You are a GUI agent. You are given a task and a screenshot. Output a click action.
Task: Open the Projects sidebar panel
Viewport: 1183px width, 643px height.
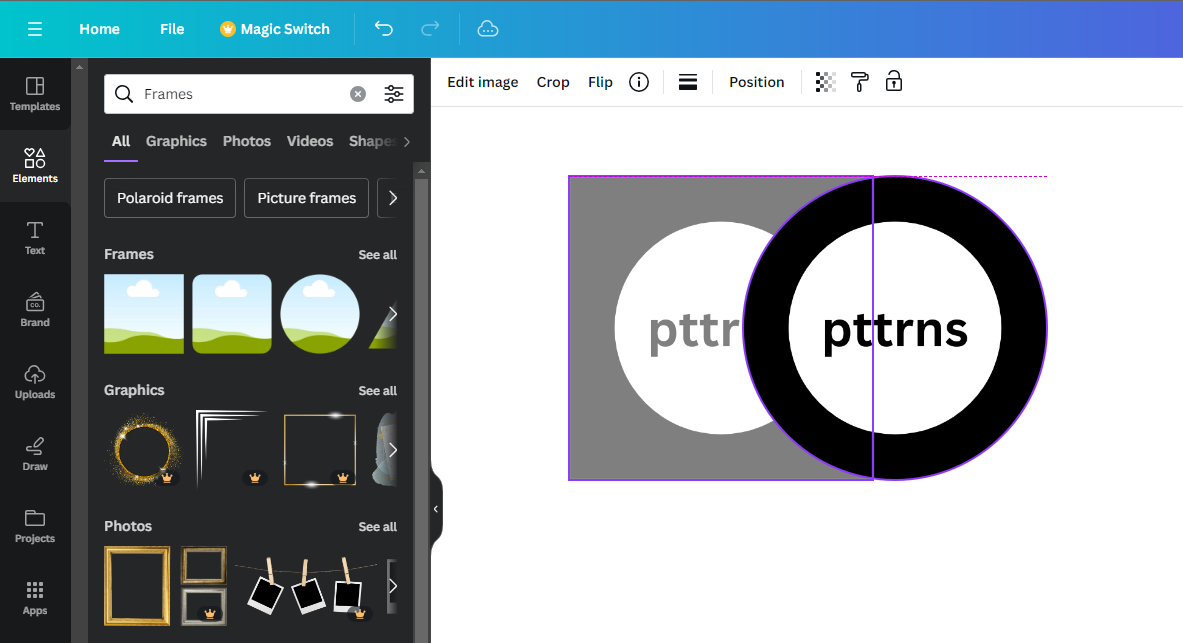tap(35, 526)
